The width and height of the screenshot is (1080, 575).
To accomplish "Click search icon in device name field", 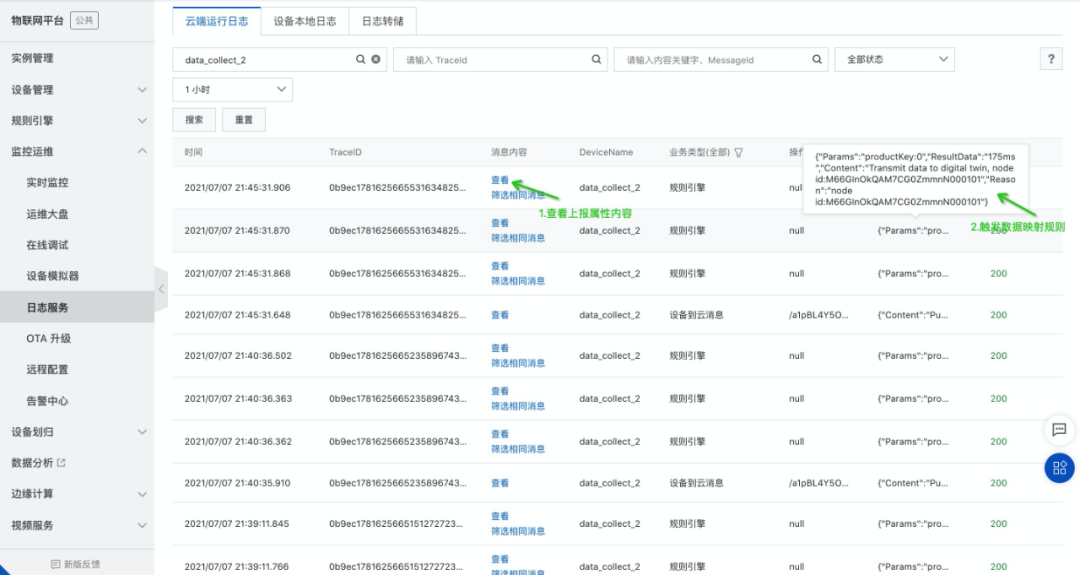I will [x=360, y=60].
